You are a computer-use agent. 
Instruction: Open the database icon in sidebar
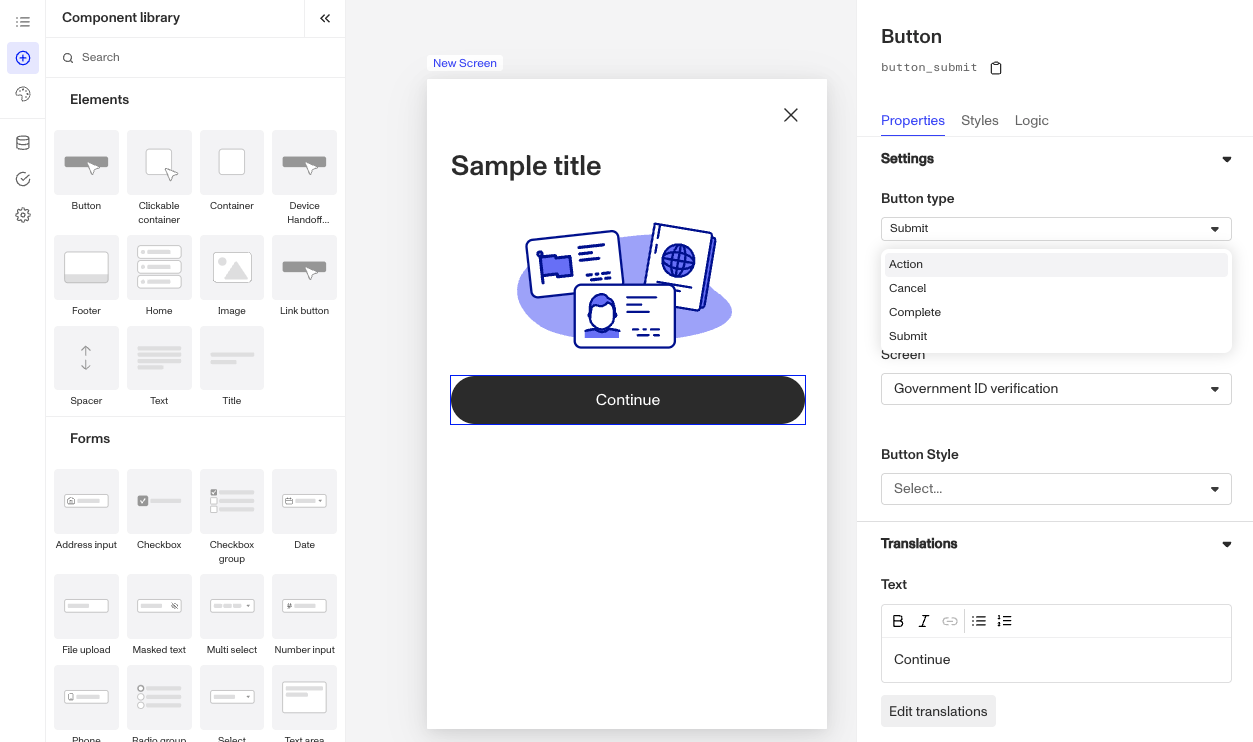pos(23,143)
